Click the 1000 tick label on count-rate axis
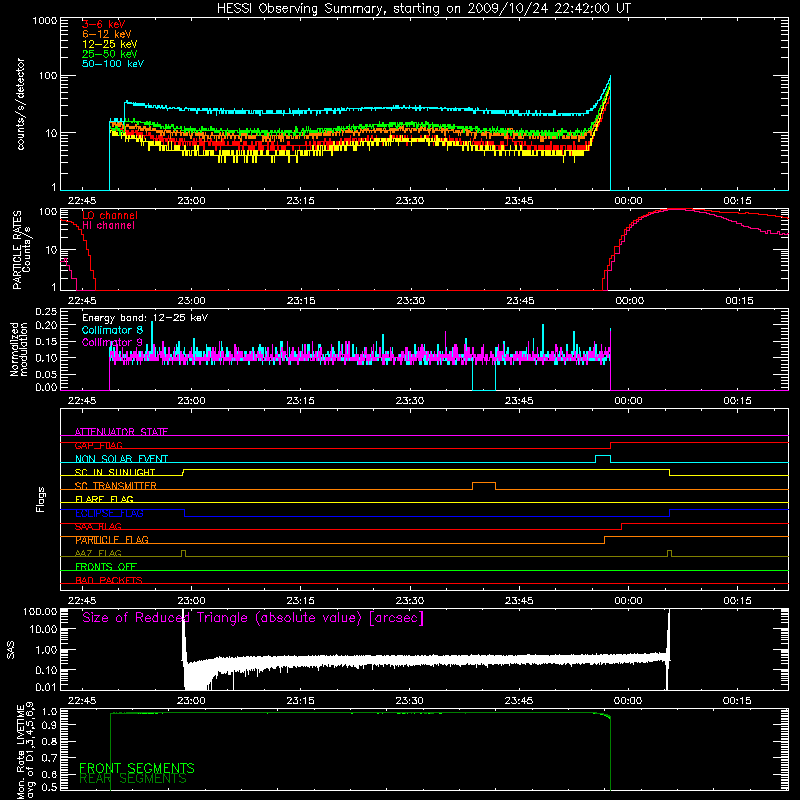This screenshot has height=800, width=800. pos(45,21)
